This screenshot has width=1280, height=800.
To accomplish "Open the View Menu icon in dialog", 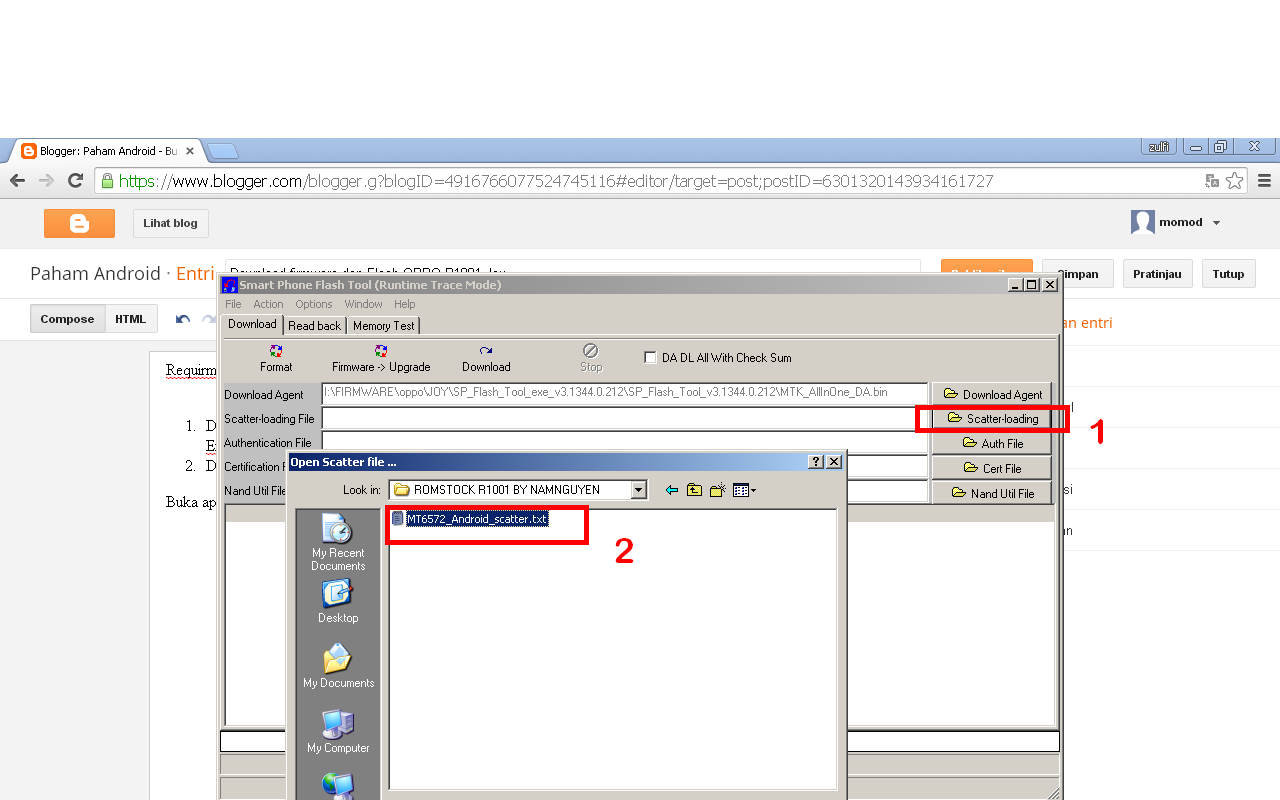I will 744,490.
